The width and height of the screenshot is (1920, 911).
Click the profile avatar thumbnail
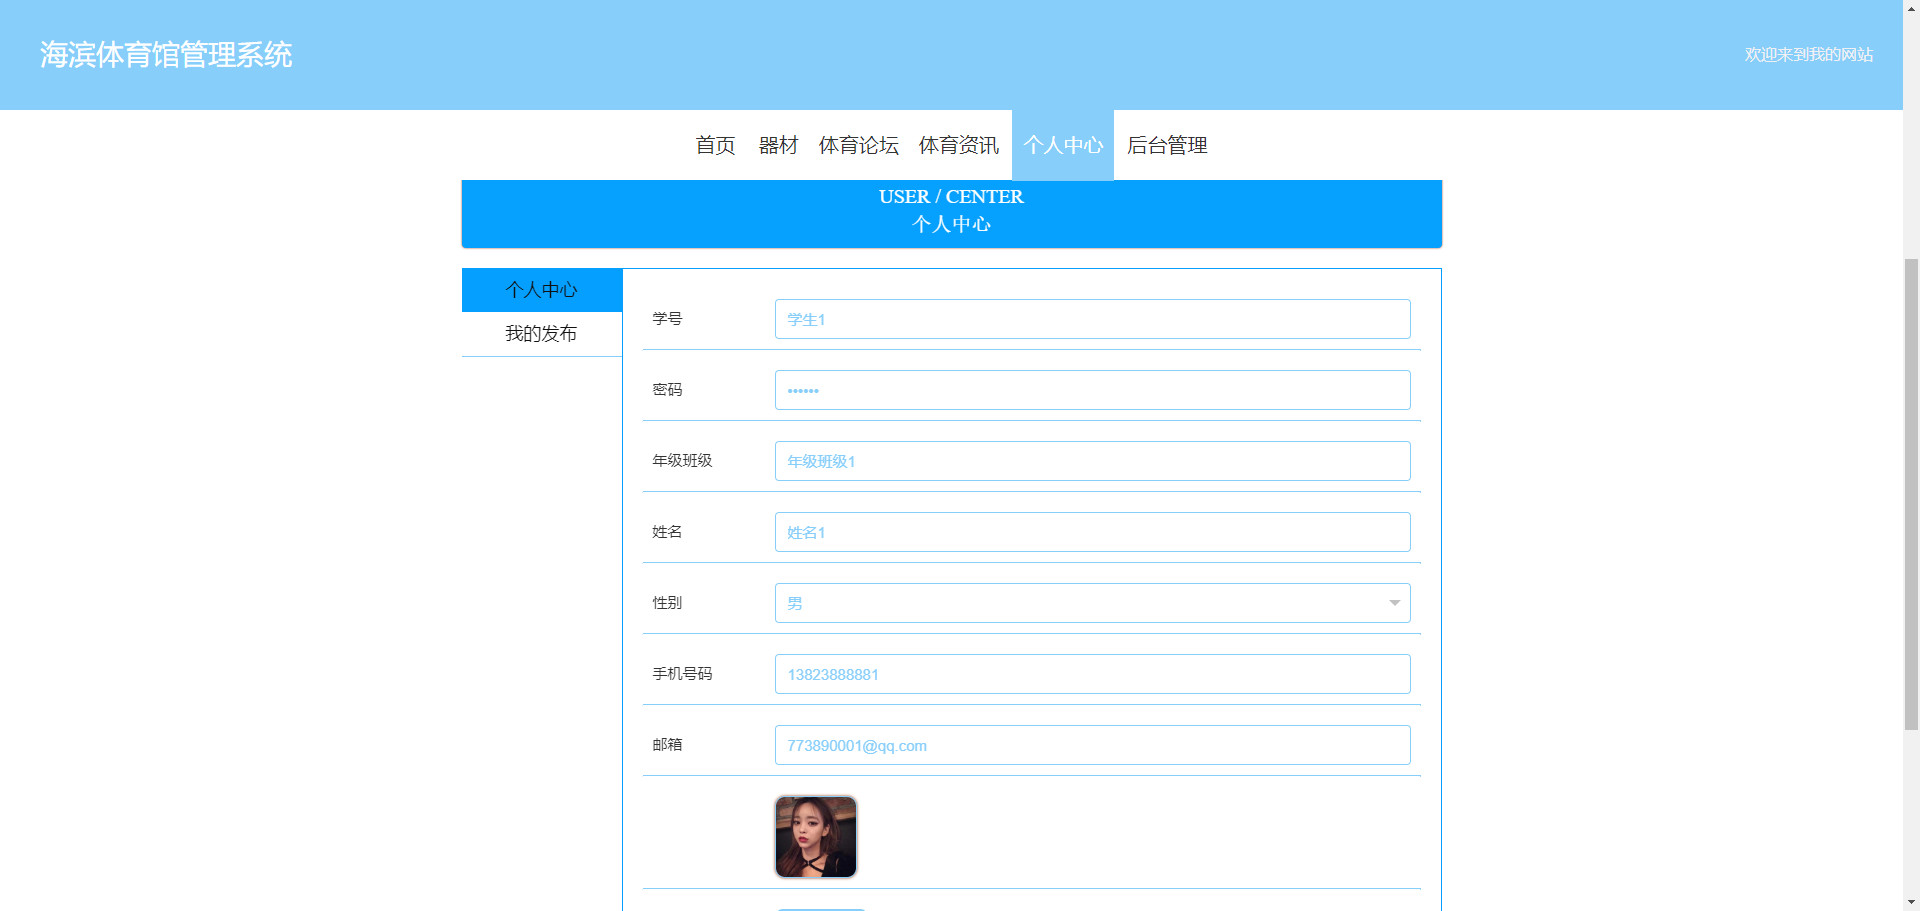[816, 837]
